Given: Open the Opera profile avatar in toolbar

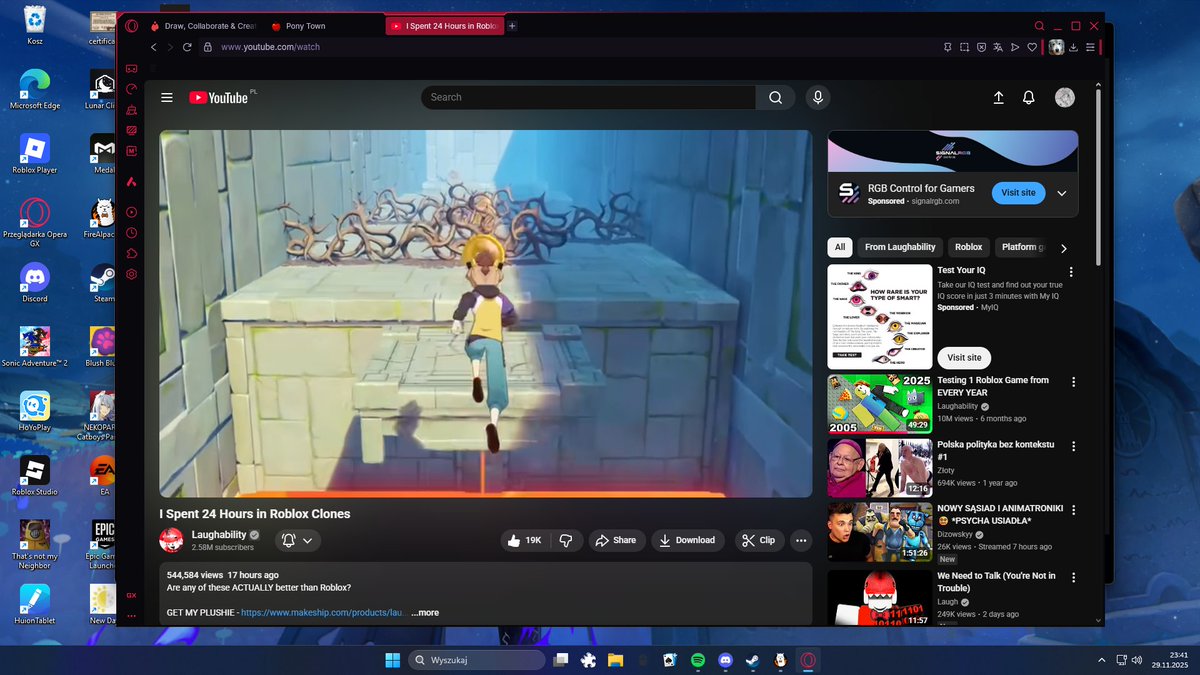Looking at the screenshot, I should pos(1056,47).
